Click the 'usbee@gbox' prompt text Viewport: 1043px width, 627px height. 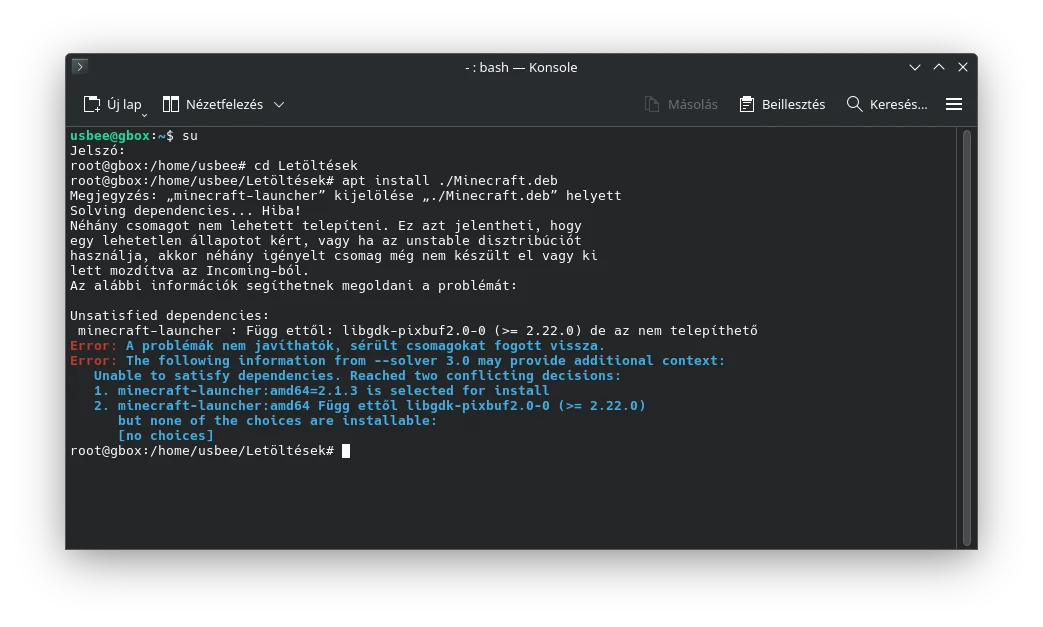tap(110, 136)
